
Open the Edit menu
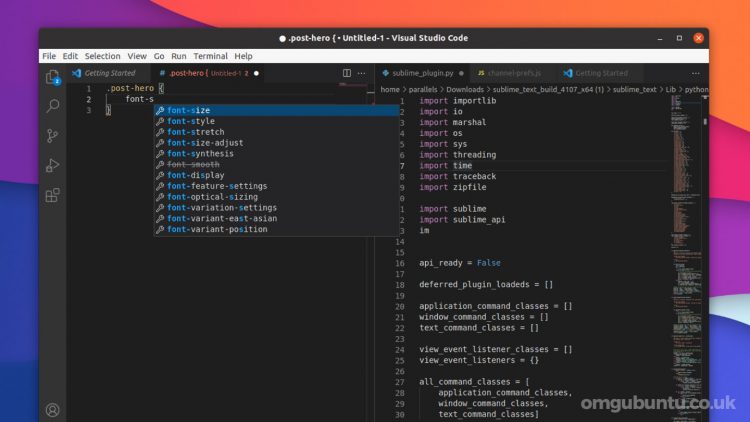click(70, 56)
